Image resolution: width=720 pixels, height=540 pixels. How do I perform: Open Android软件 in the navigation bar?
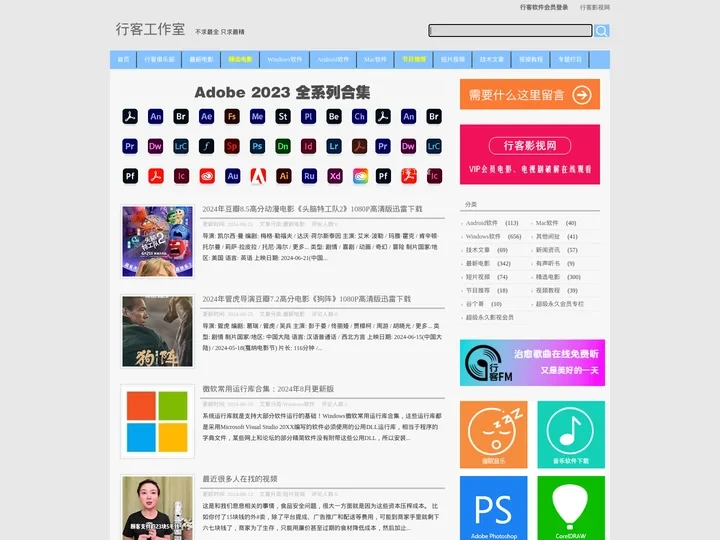tap(333, 60)
